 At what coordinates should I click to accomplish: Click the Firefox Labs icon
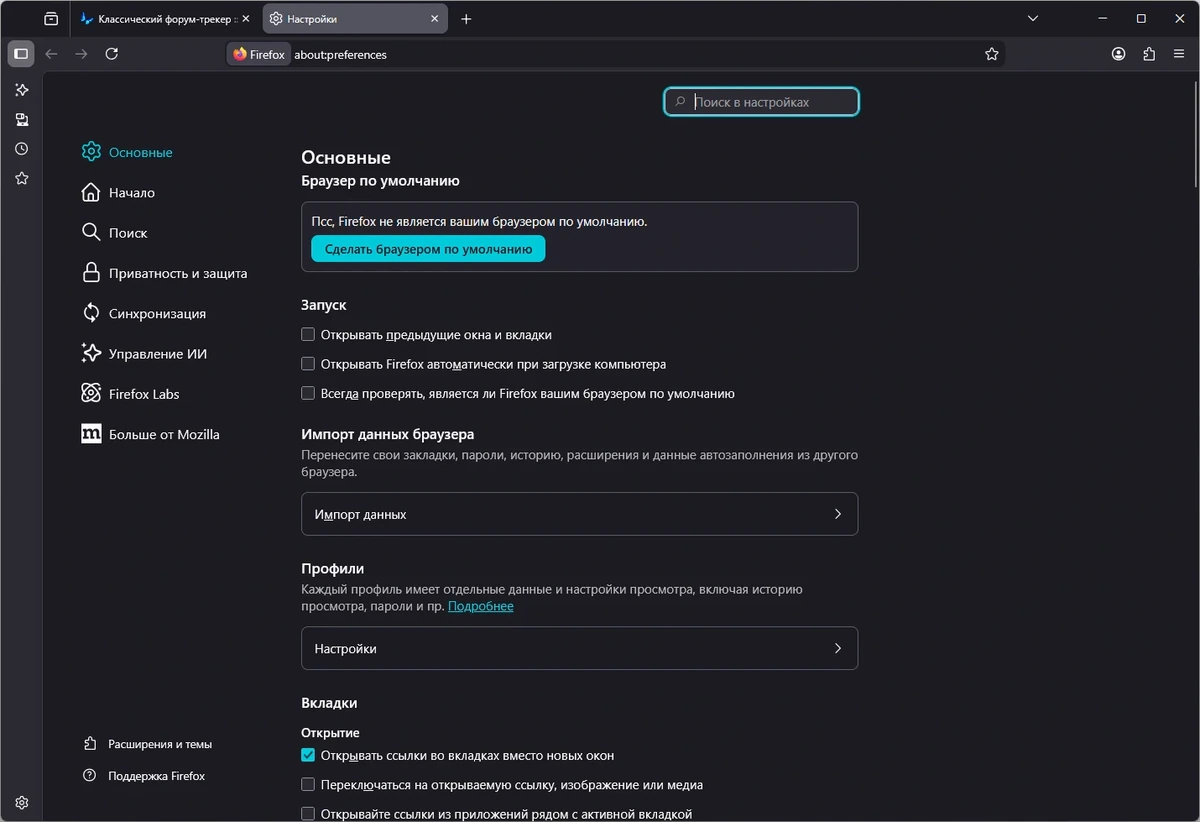[91, 393]
